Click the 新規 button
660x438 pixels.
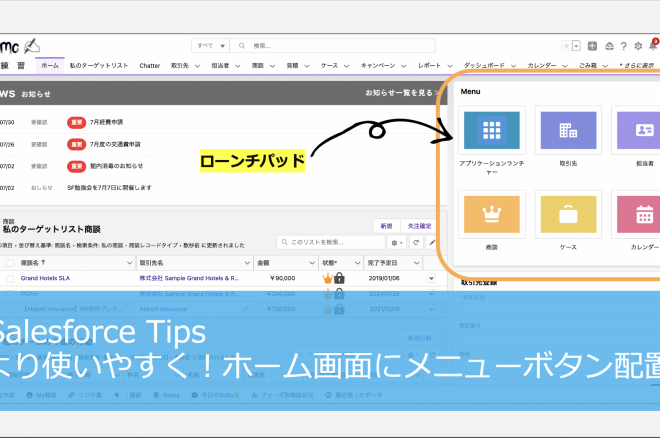pyautogui.click(x=386, y=226)
